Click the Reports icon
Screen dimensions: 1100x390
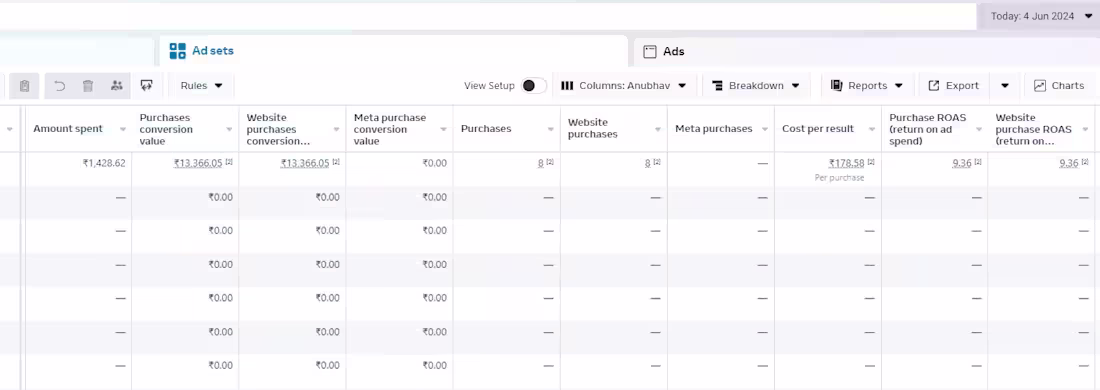pos(836,86)
